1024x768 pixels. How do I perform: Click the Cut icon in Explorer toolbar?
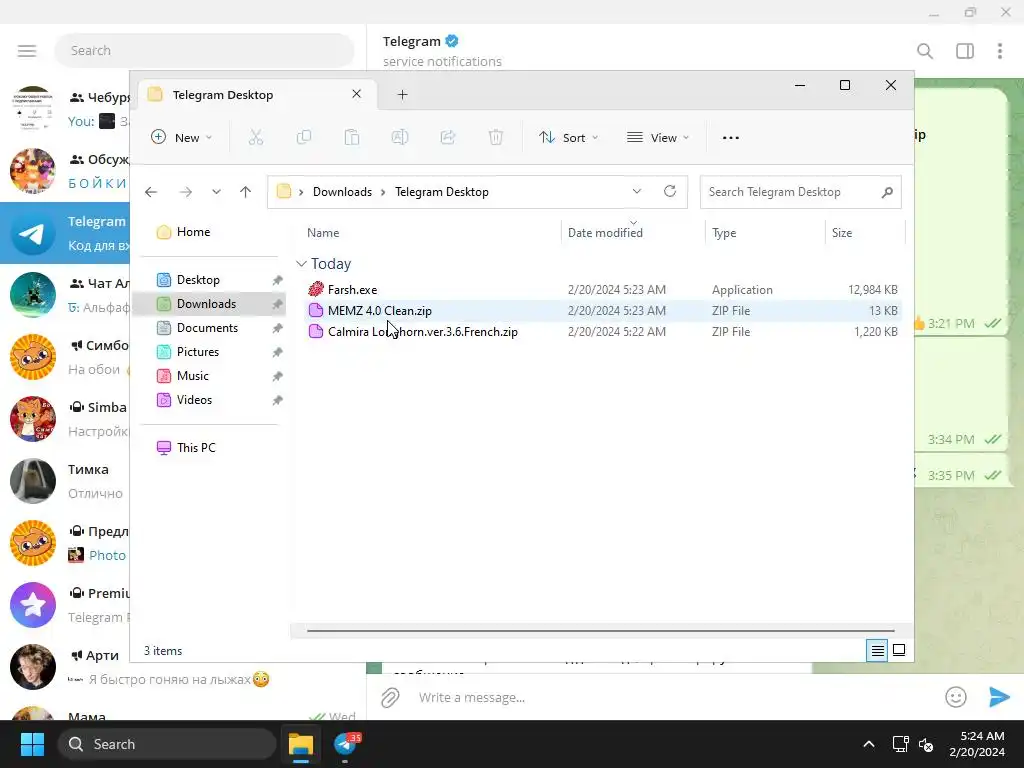[255, 137]
